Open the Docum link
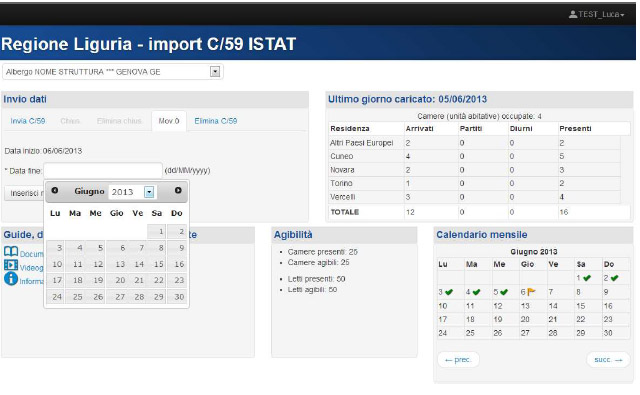 click(31, 254)
